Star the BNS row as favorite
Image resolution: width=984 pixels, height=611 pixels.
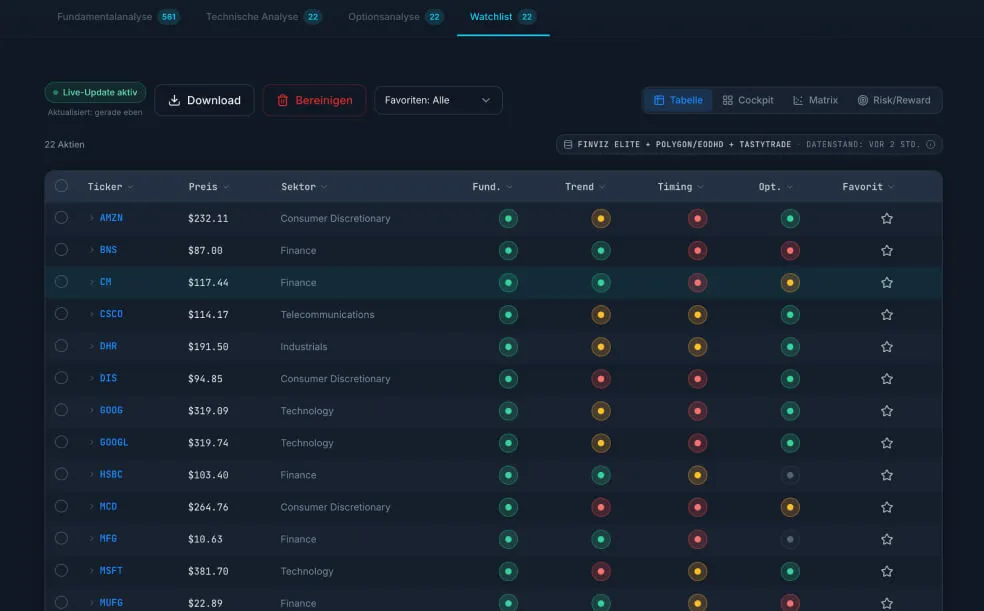pyautogui.click(x=886, y=250)
